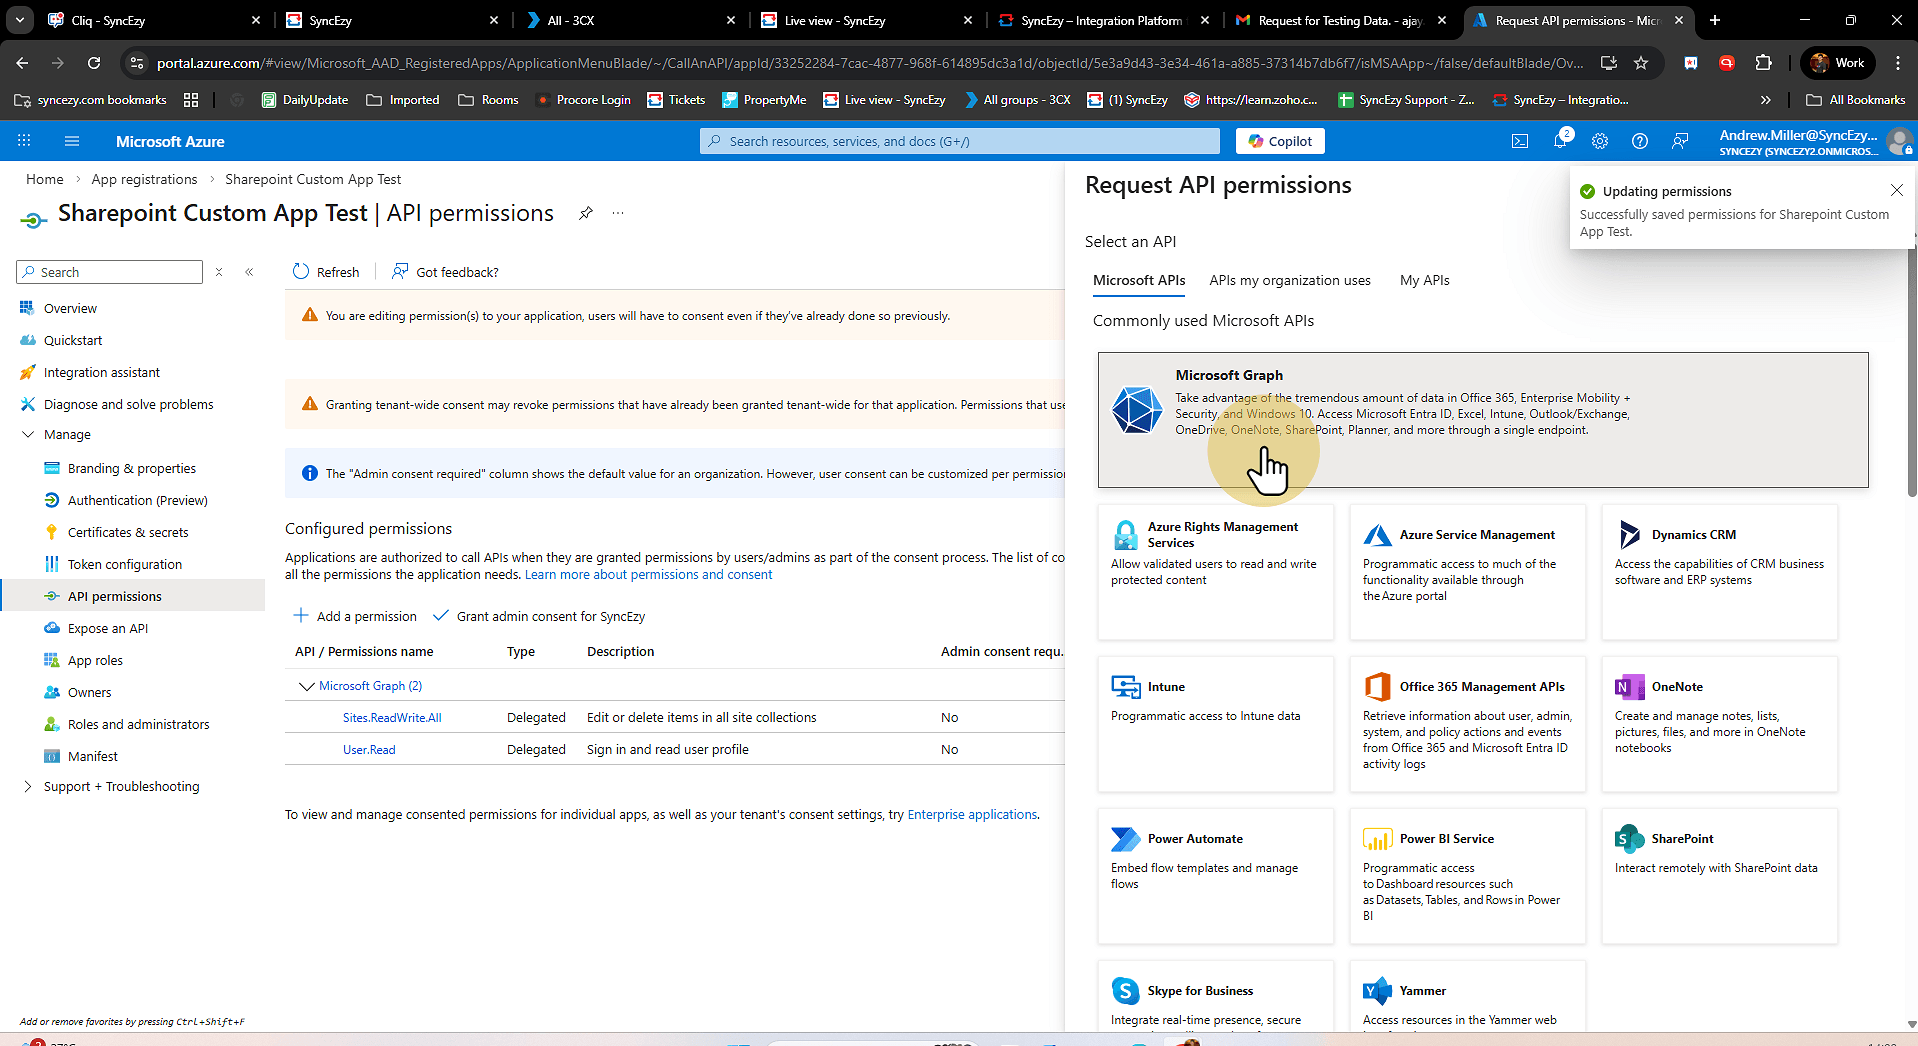Image resolution: width=1918 pixels, height=1046 pixels.
Task: Collapse the Manage section
Action: click(x=28, y=435)
